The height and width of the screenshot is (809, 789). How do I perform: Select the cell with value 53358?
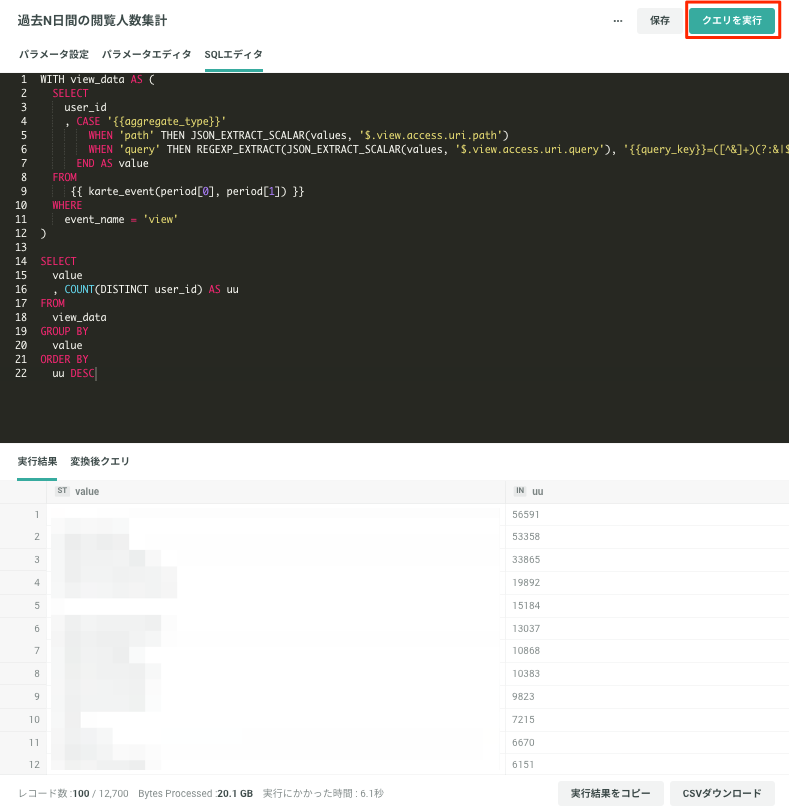coord(647,537)
